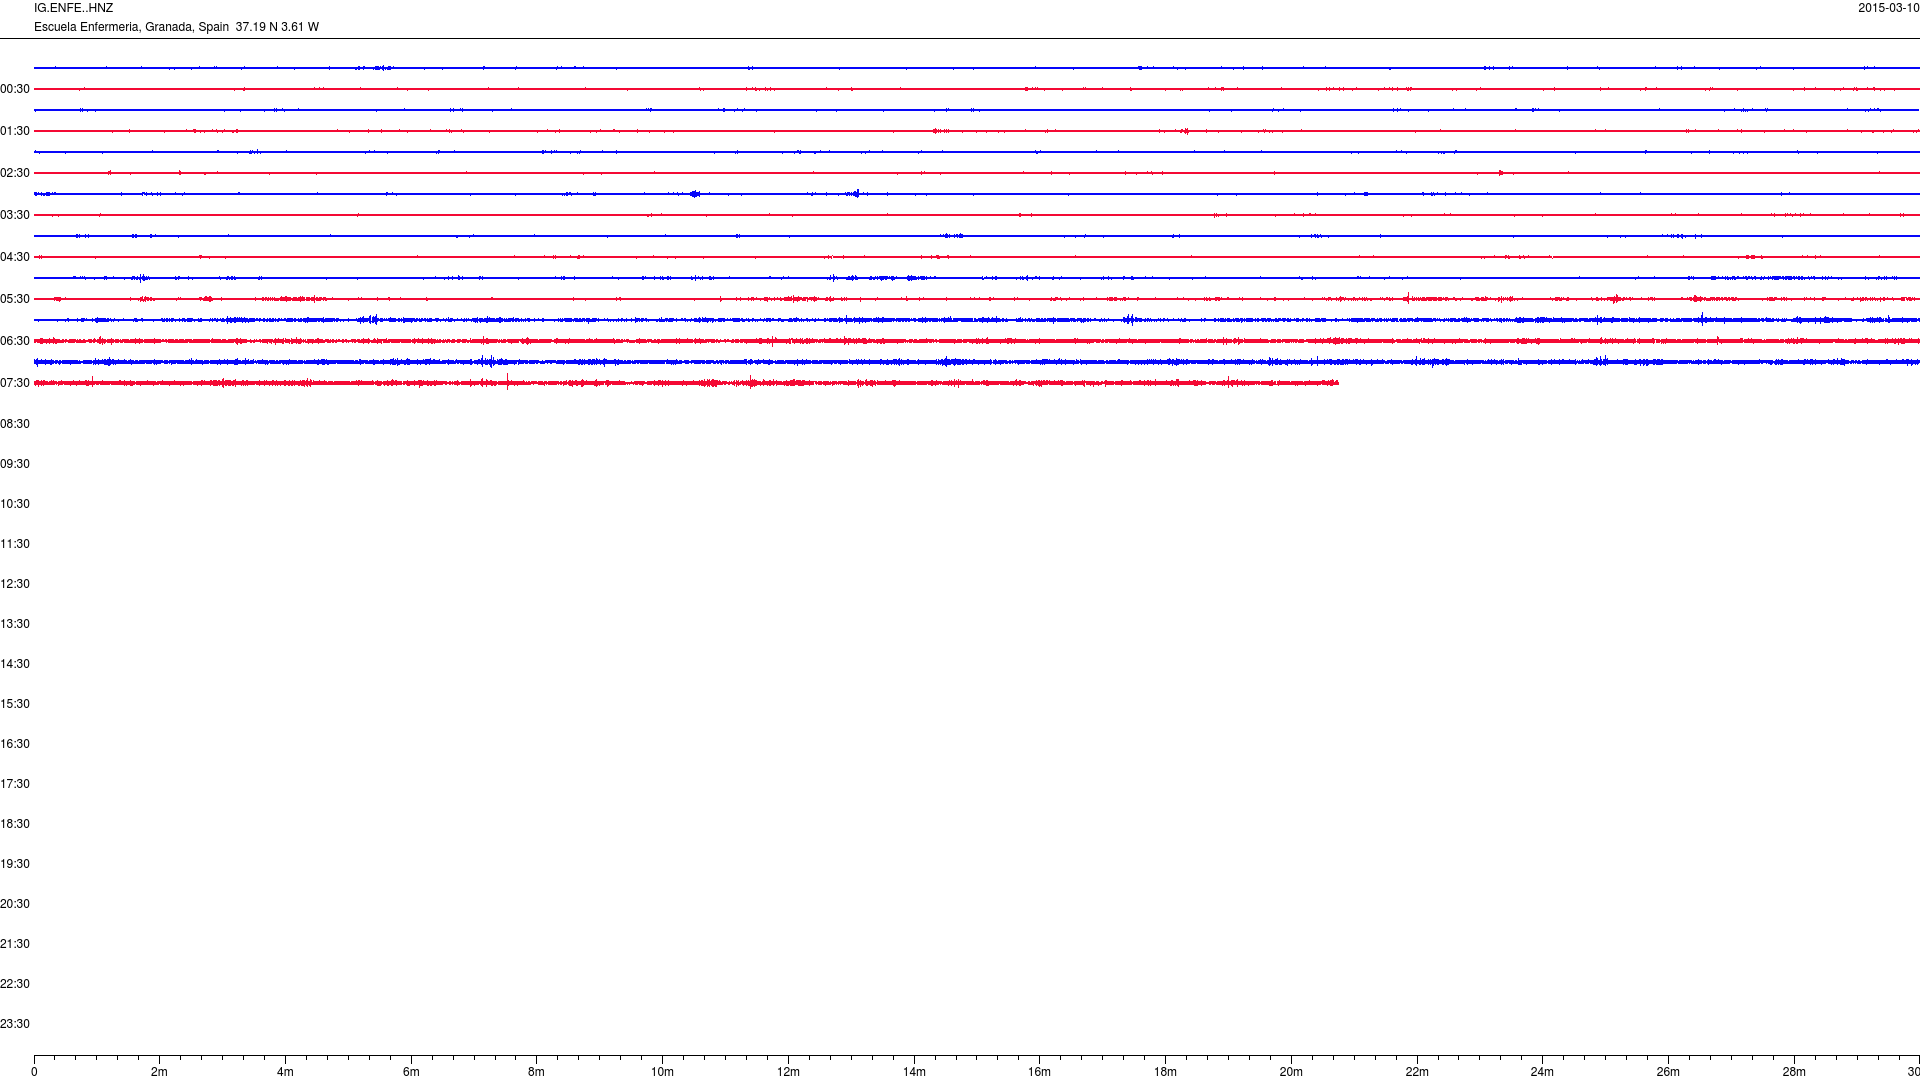Select the 23:30 time row label
The image size is (1920, 1080).
(15, 1024)
